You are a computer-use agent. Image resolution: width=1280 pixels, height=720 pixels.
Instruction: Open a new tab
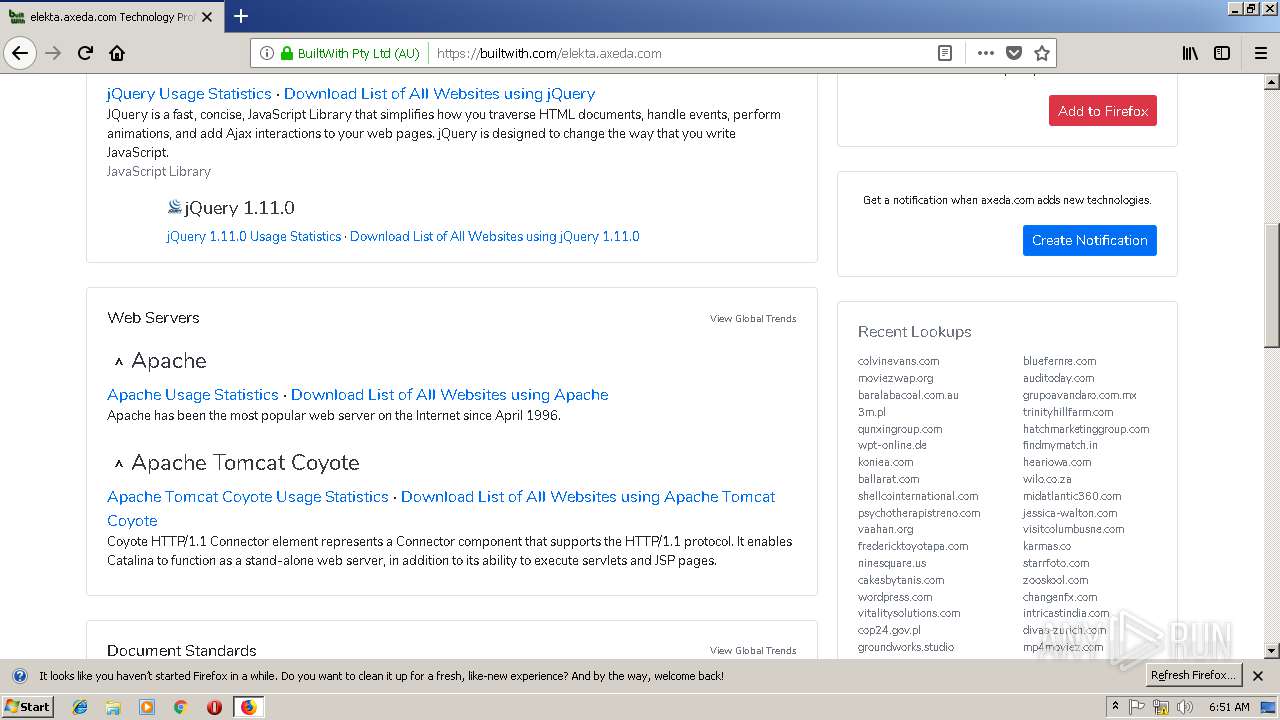(241, 16)
